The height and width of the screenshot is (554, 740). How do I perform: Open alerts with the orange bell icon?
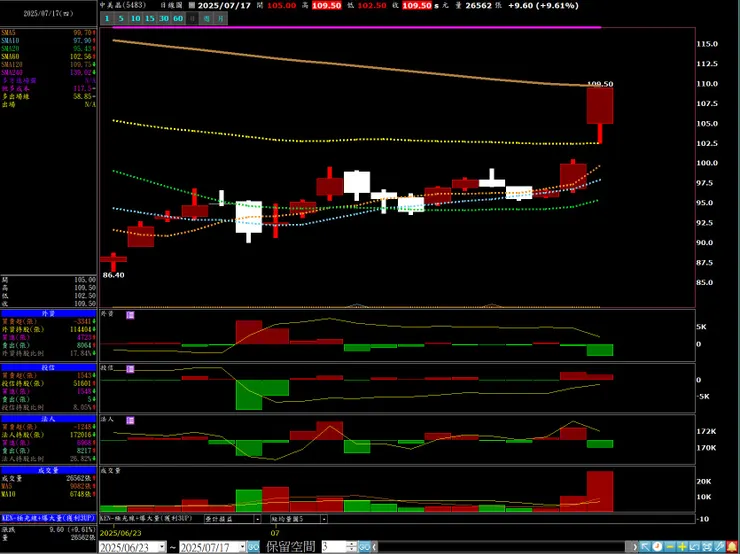pyautogui.click(x=732, y=547)
